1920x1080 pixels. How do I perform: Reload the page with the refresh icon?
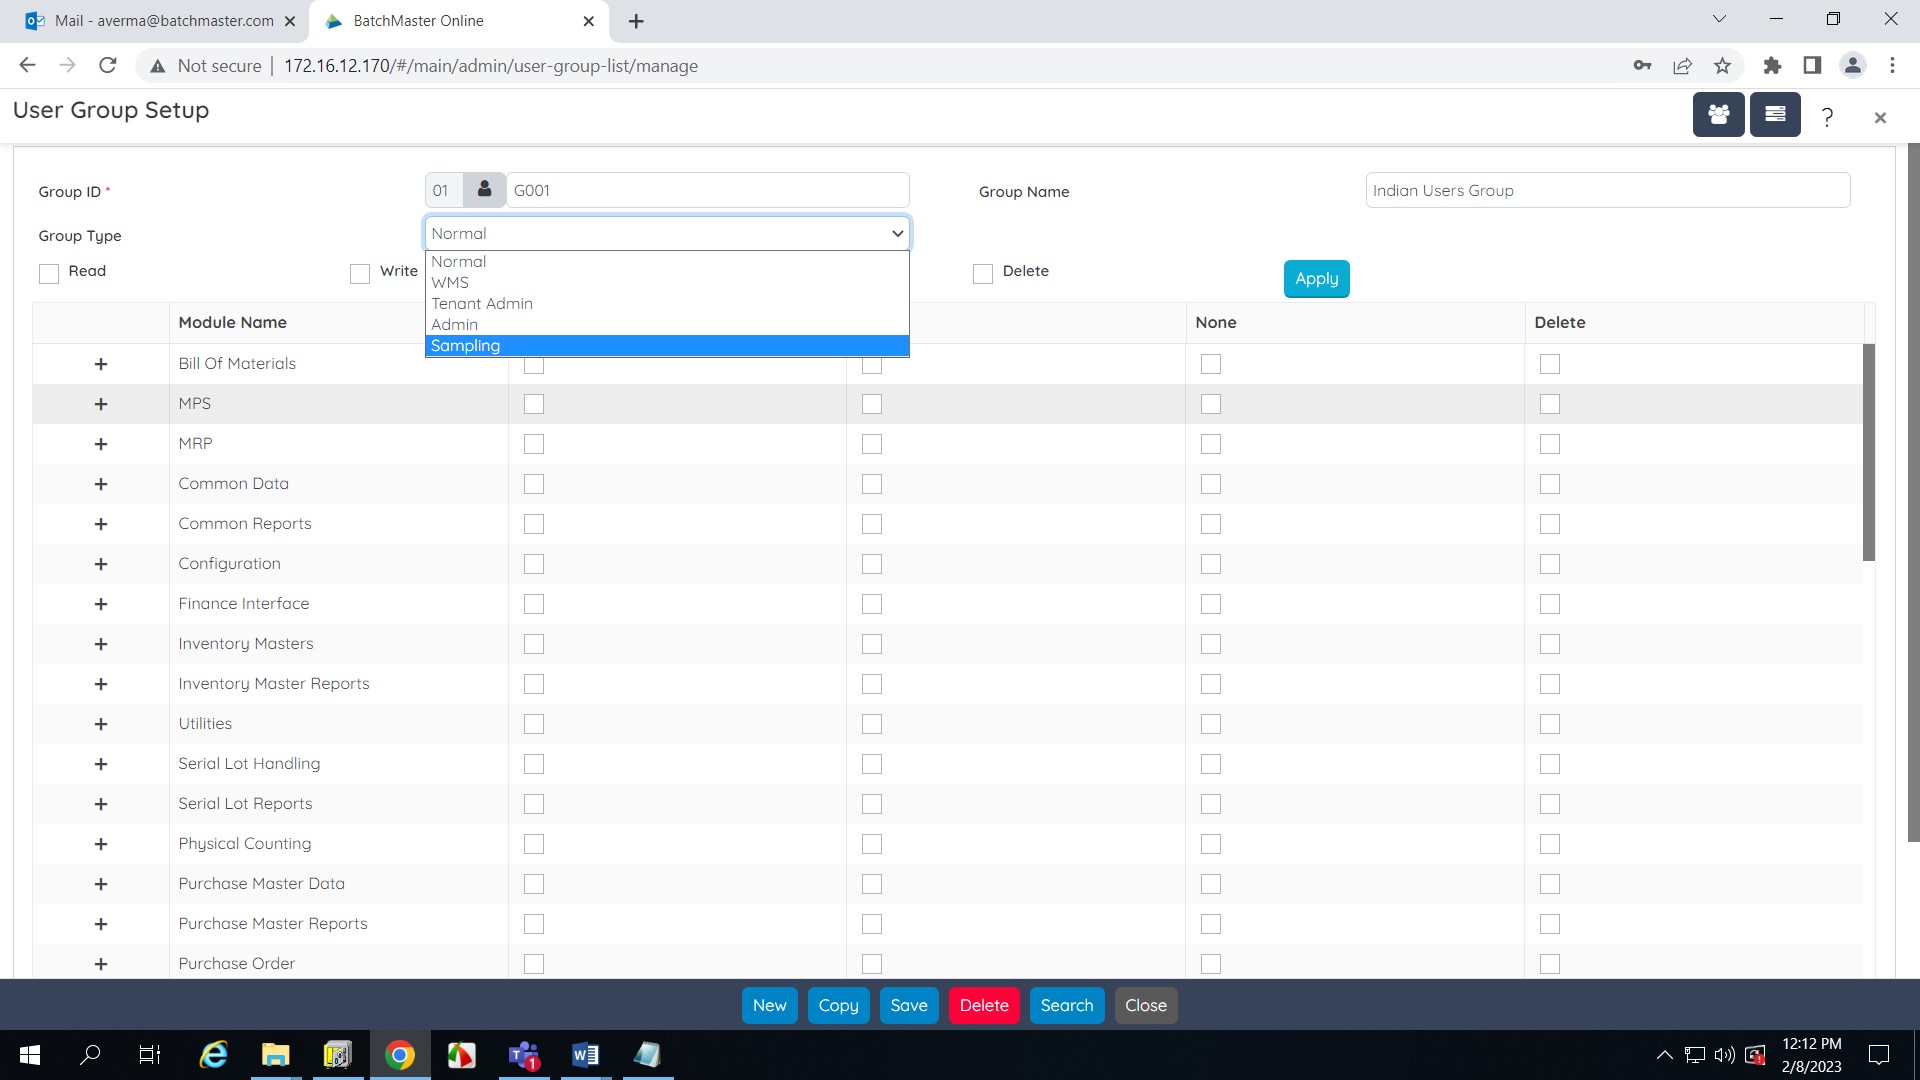108,66
